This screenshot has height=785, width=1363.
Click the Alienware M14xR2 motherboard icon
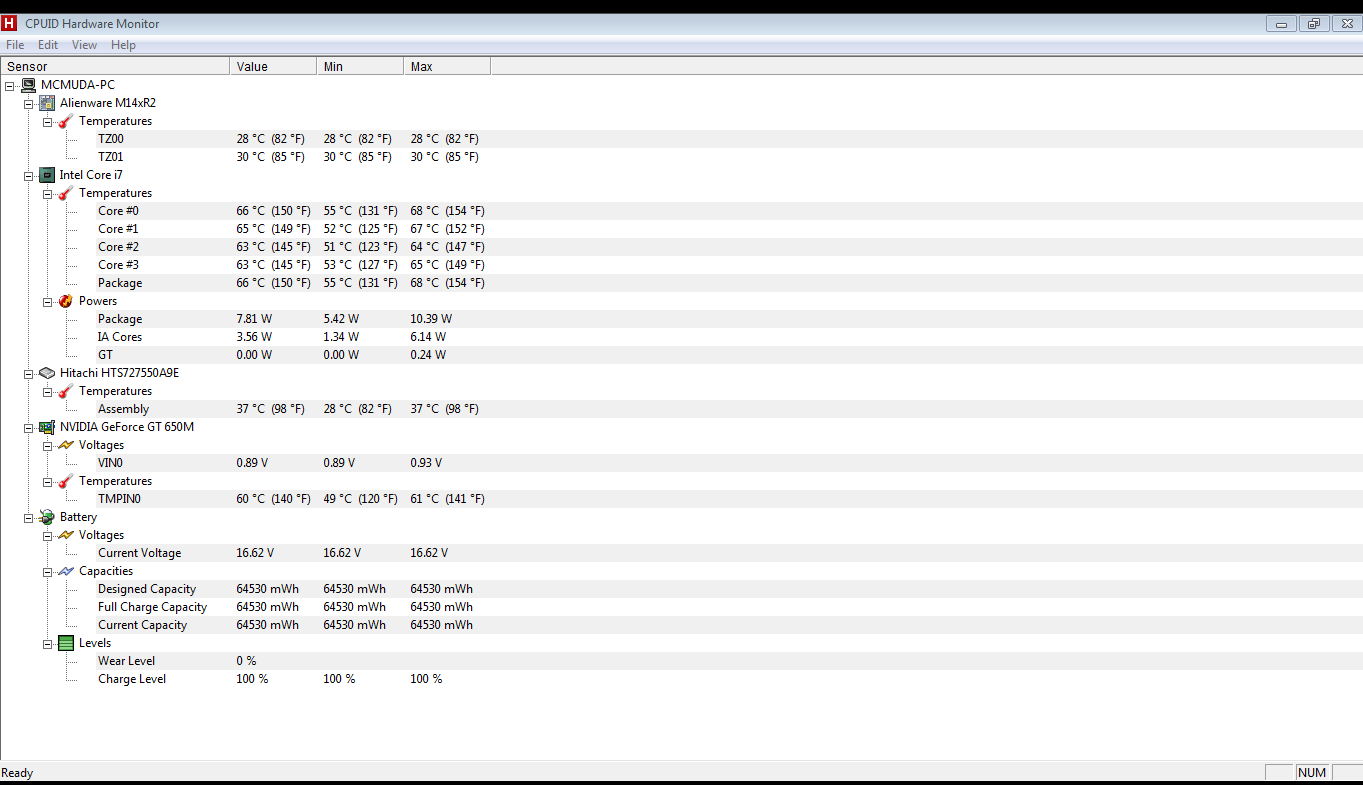[x=47, y=103]
